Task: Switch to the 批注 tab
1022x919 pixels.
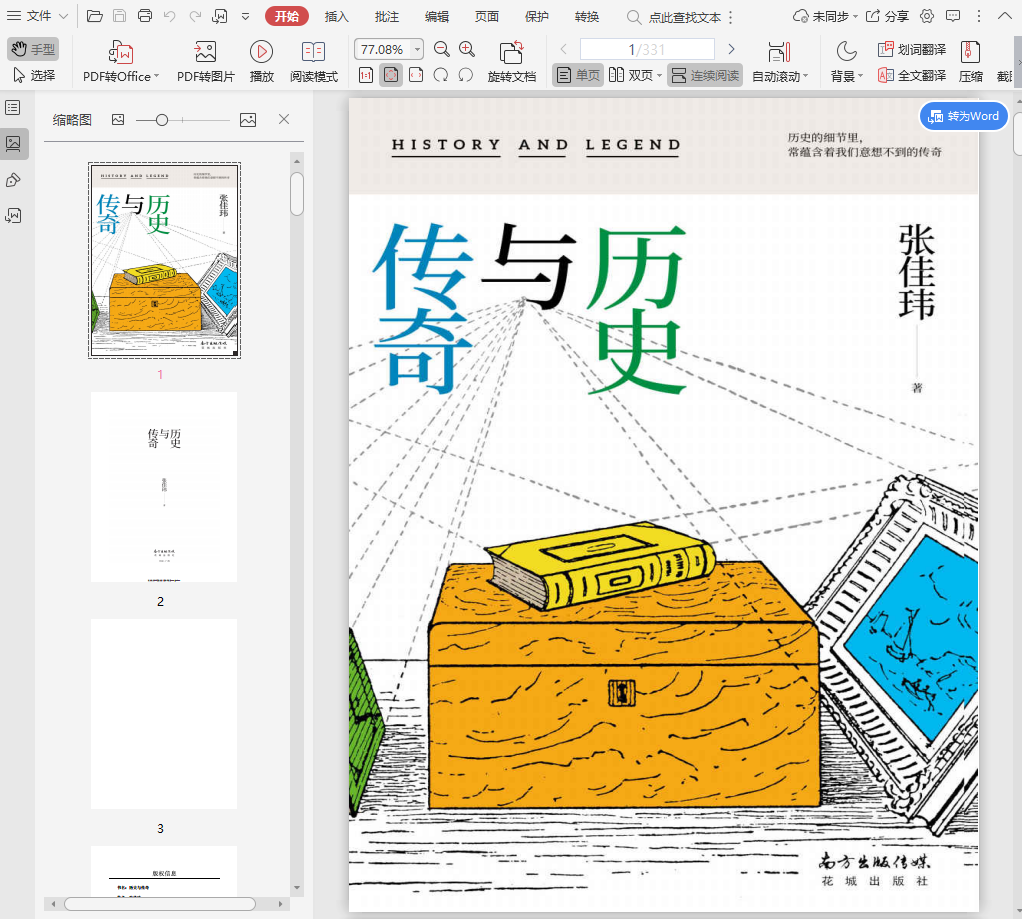Action: 387,17
